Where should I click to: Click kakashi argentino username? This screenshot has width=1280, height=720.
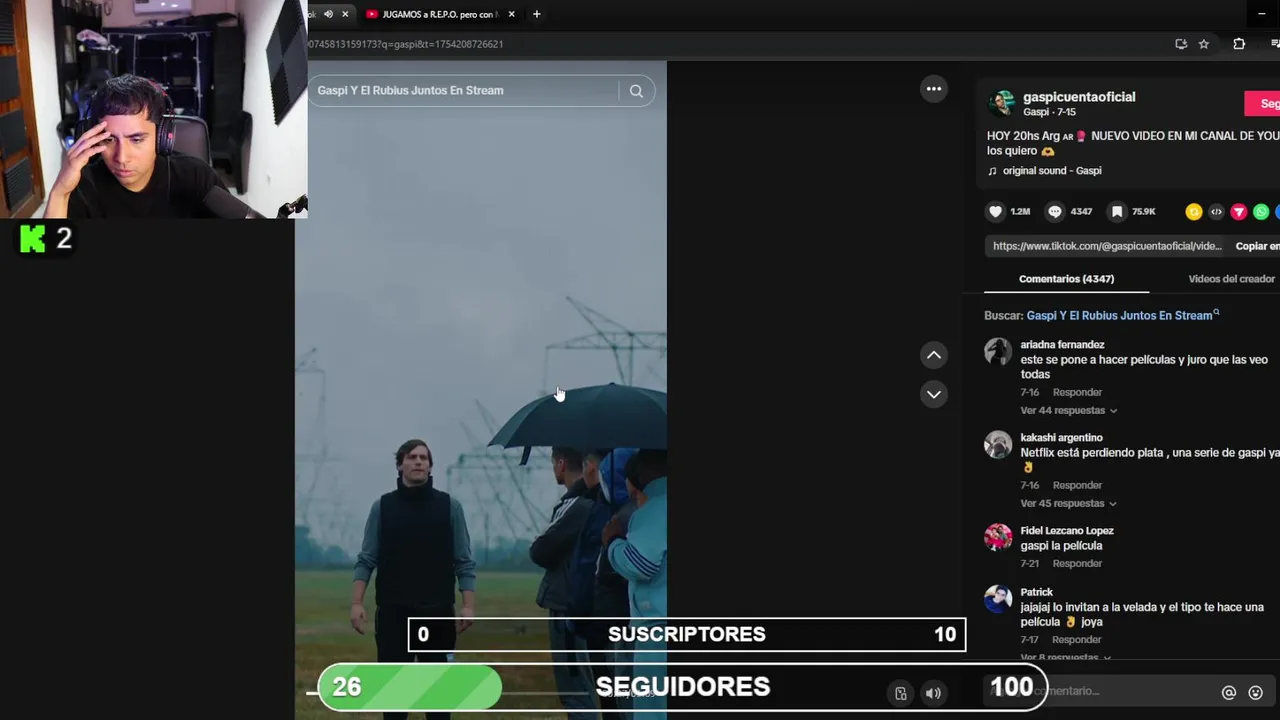click(x=1061, y=437)
